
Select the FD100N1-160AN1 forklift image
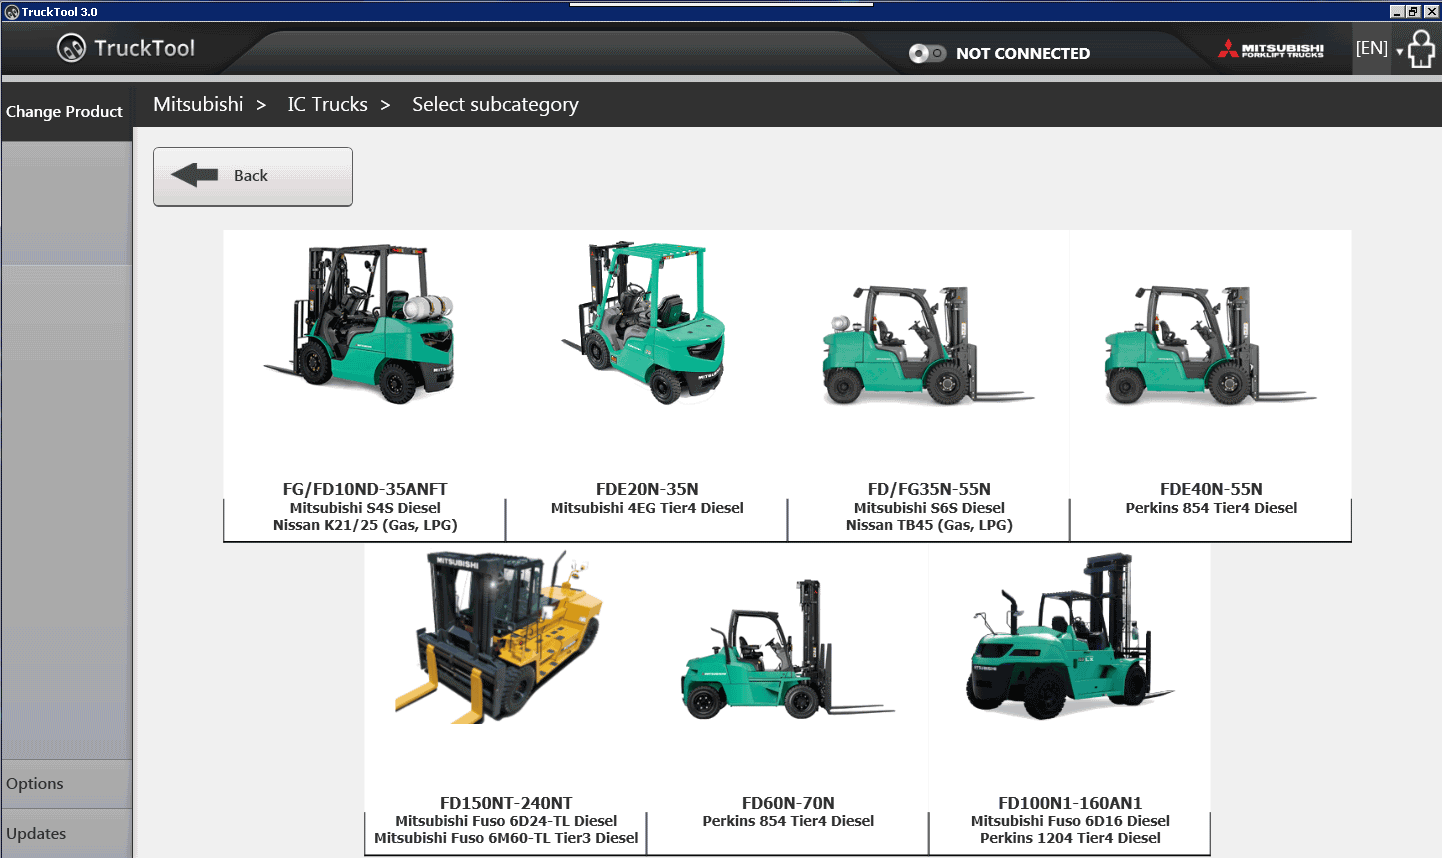[x=1070, y=637]
